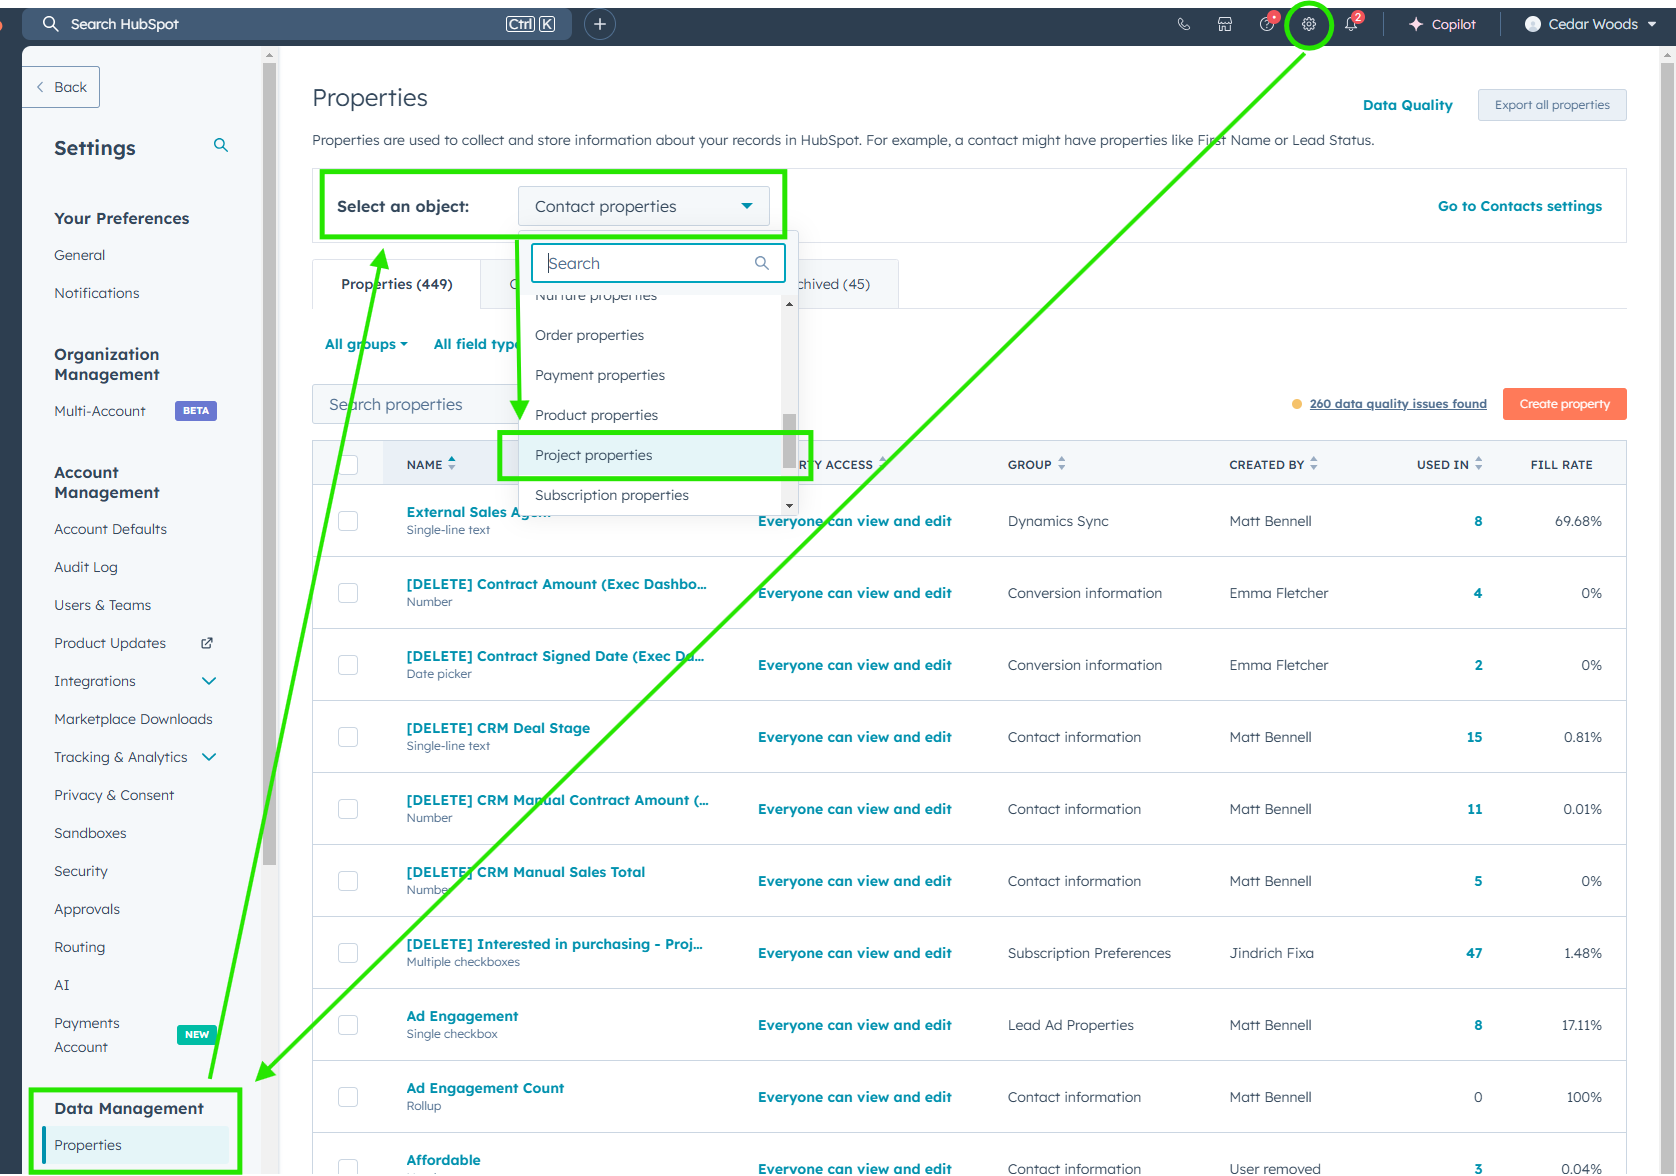Check the box for Contract Signed Date row
The image size is (1676, 1176).
point(348,665)
